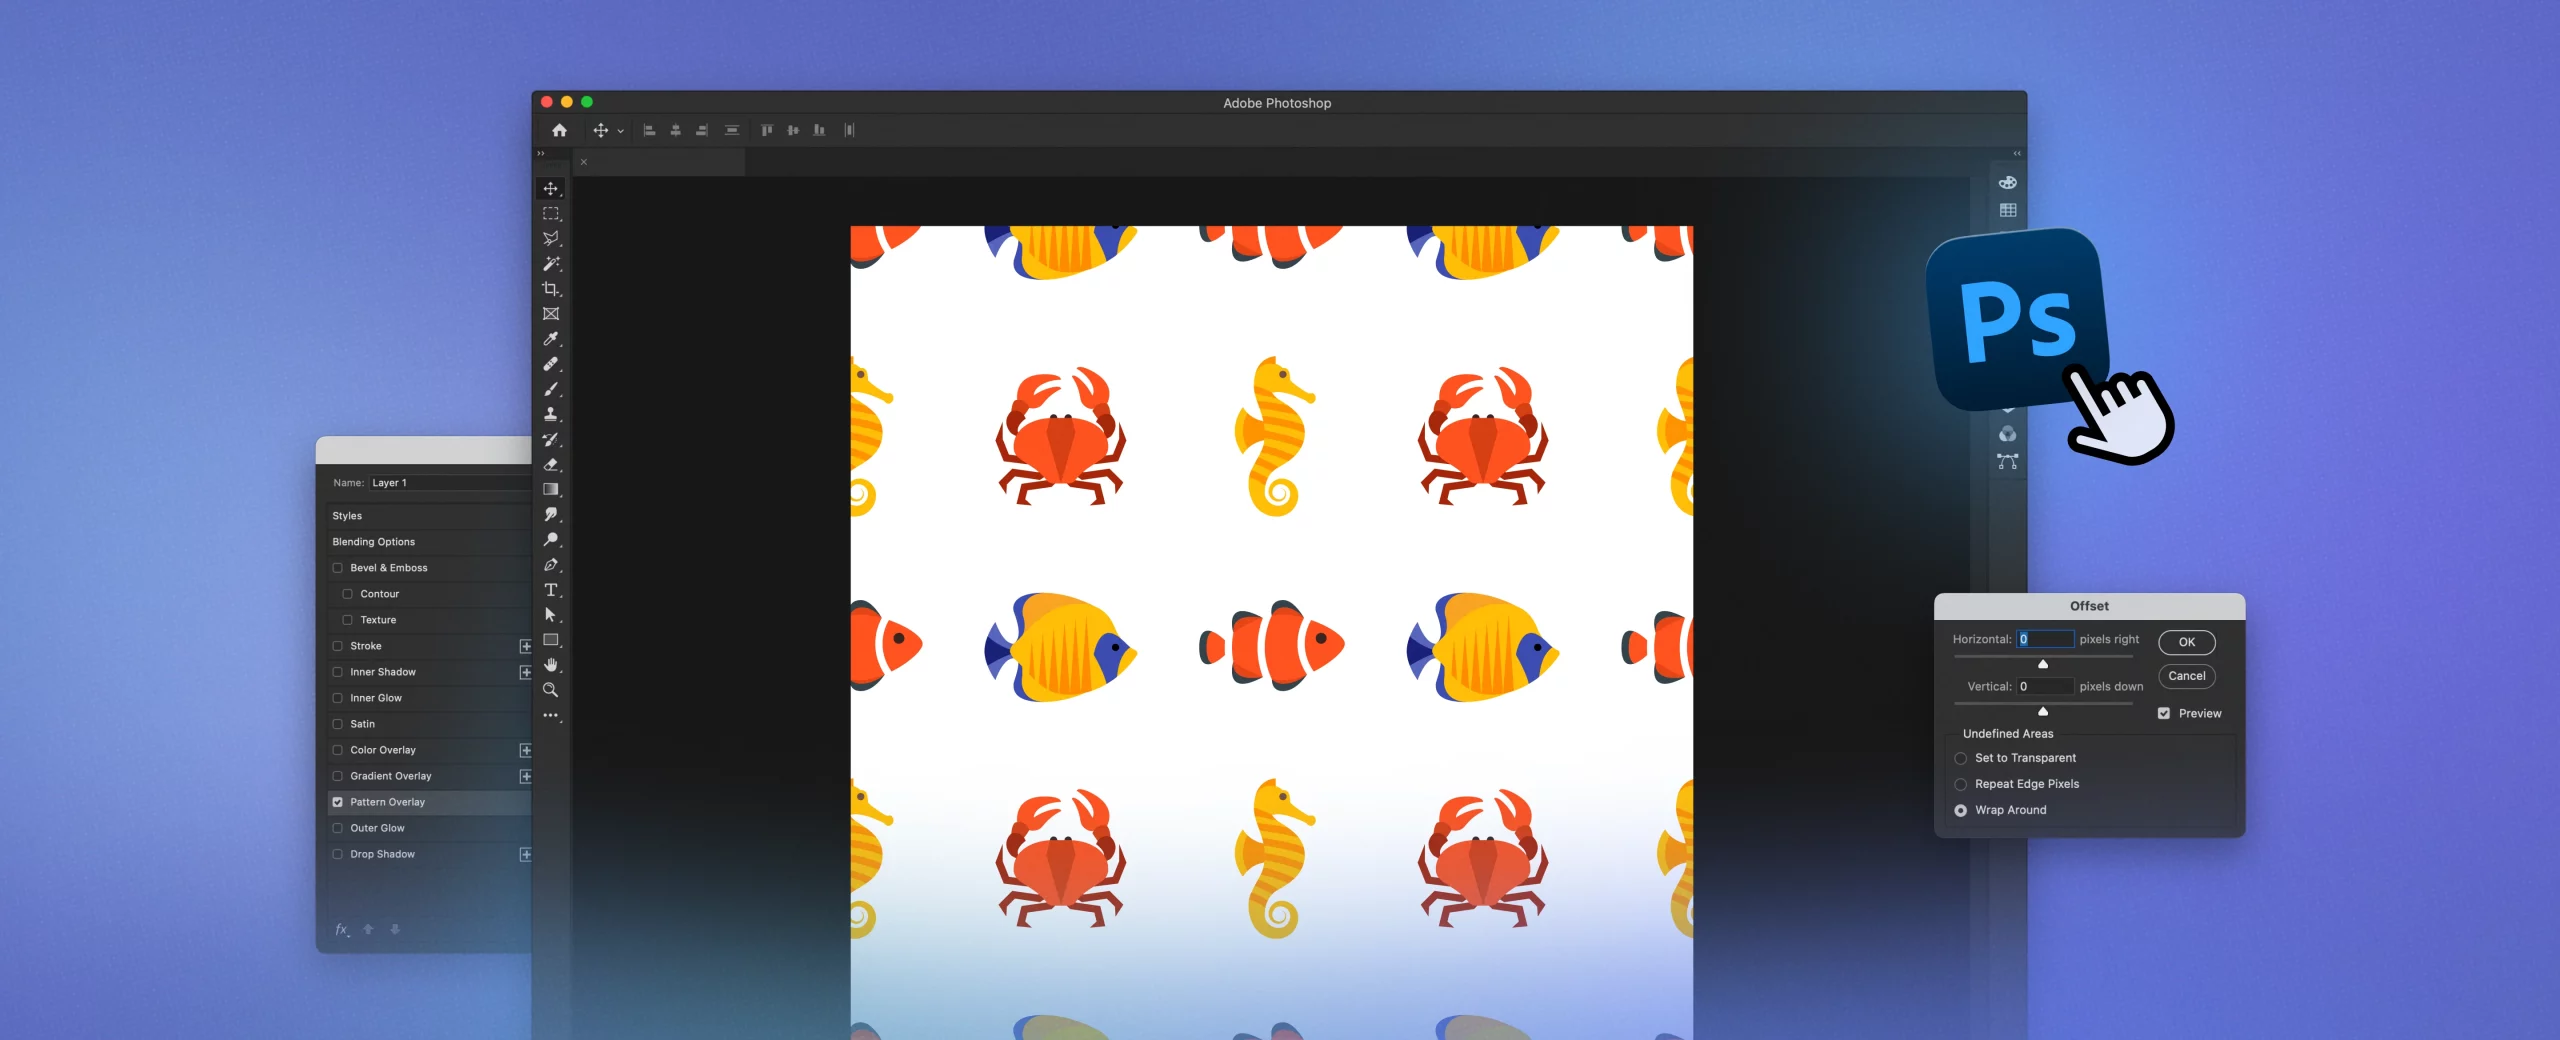This screenshot has width=2560, height=1040.
Task: Select the Gradient tool
Action: 550,489
